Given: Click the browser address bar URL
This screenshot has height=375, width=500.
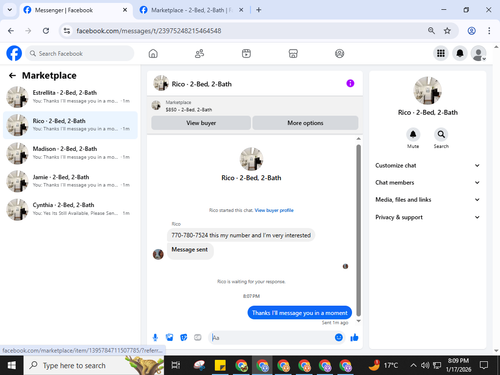Looking at the screenshot, I should tap(149, 31).
